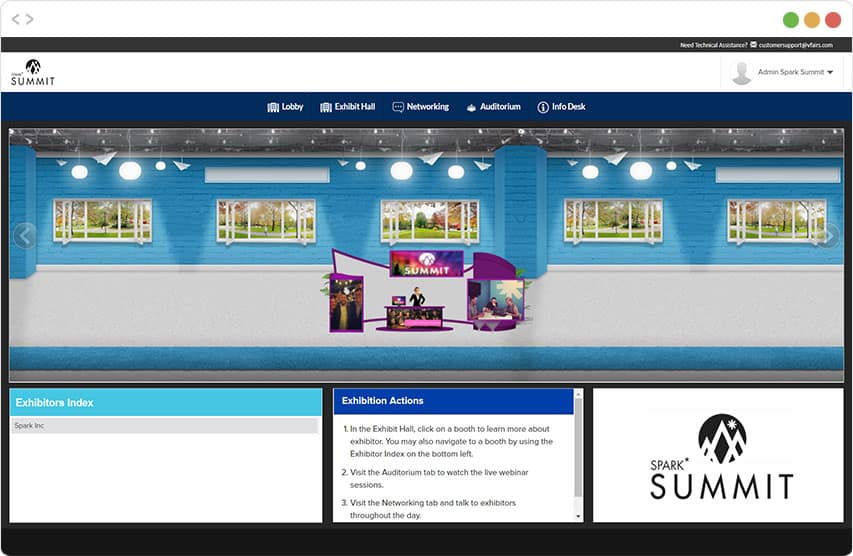The width and height of the screenshot is (853, 556).
Task: Slide exhibit hall to the left with arrow
Action: 23,236
